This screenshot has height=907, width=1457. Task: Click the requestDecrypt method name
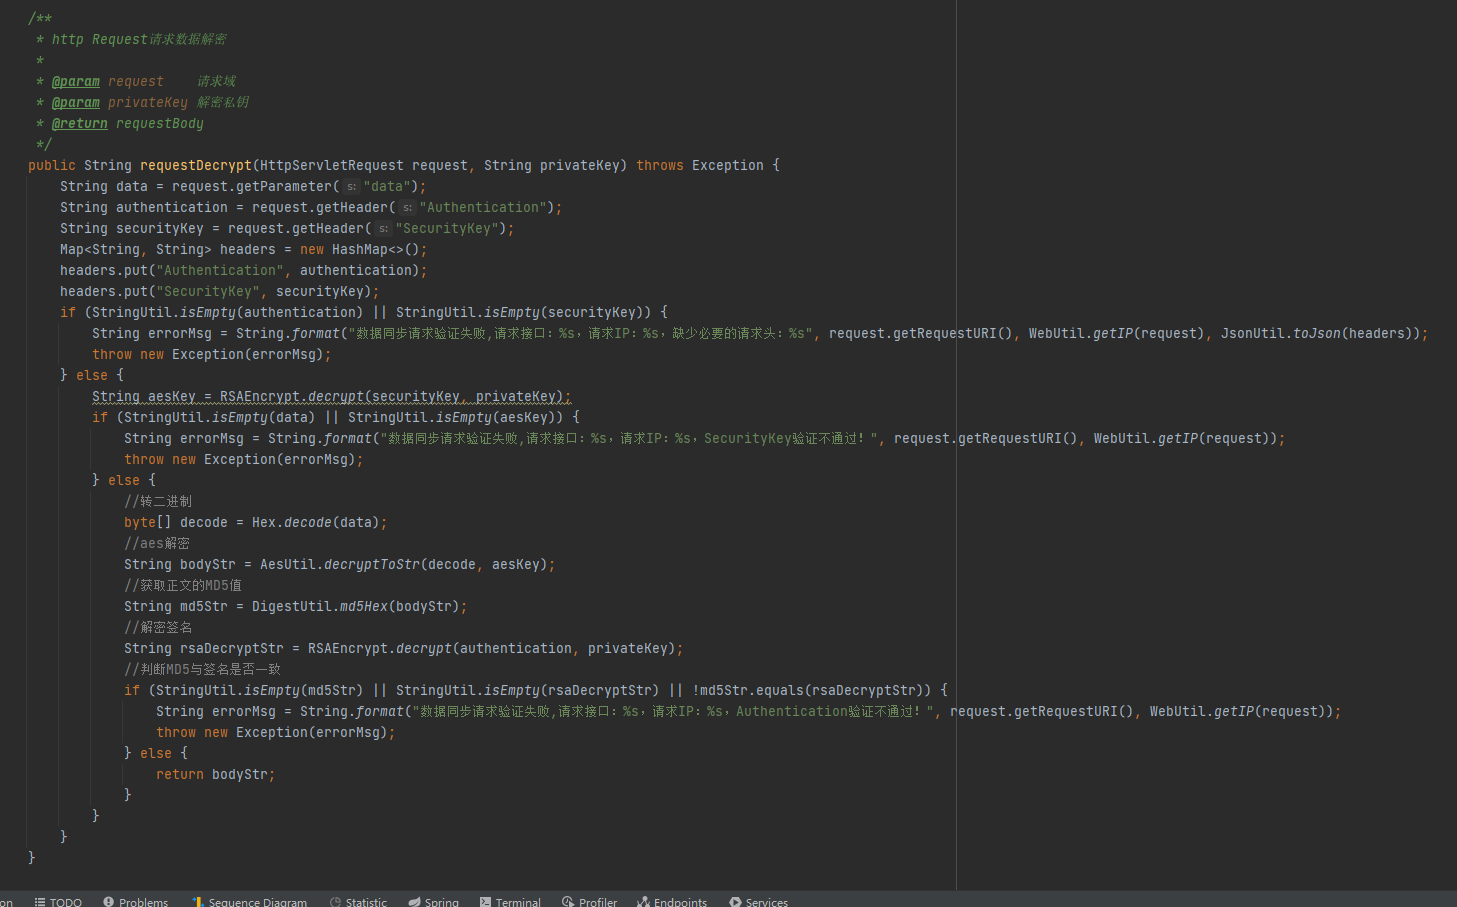(196, 165)
